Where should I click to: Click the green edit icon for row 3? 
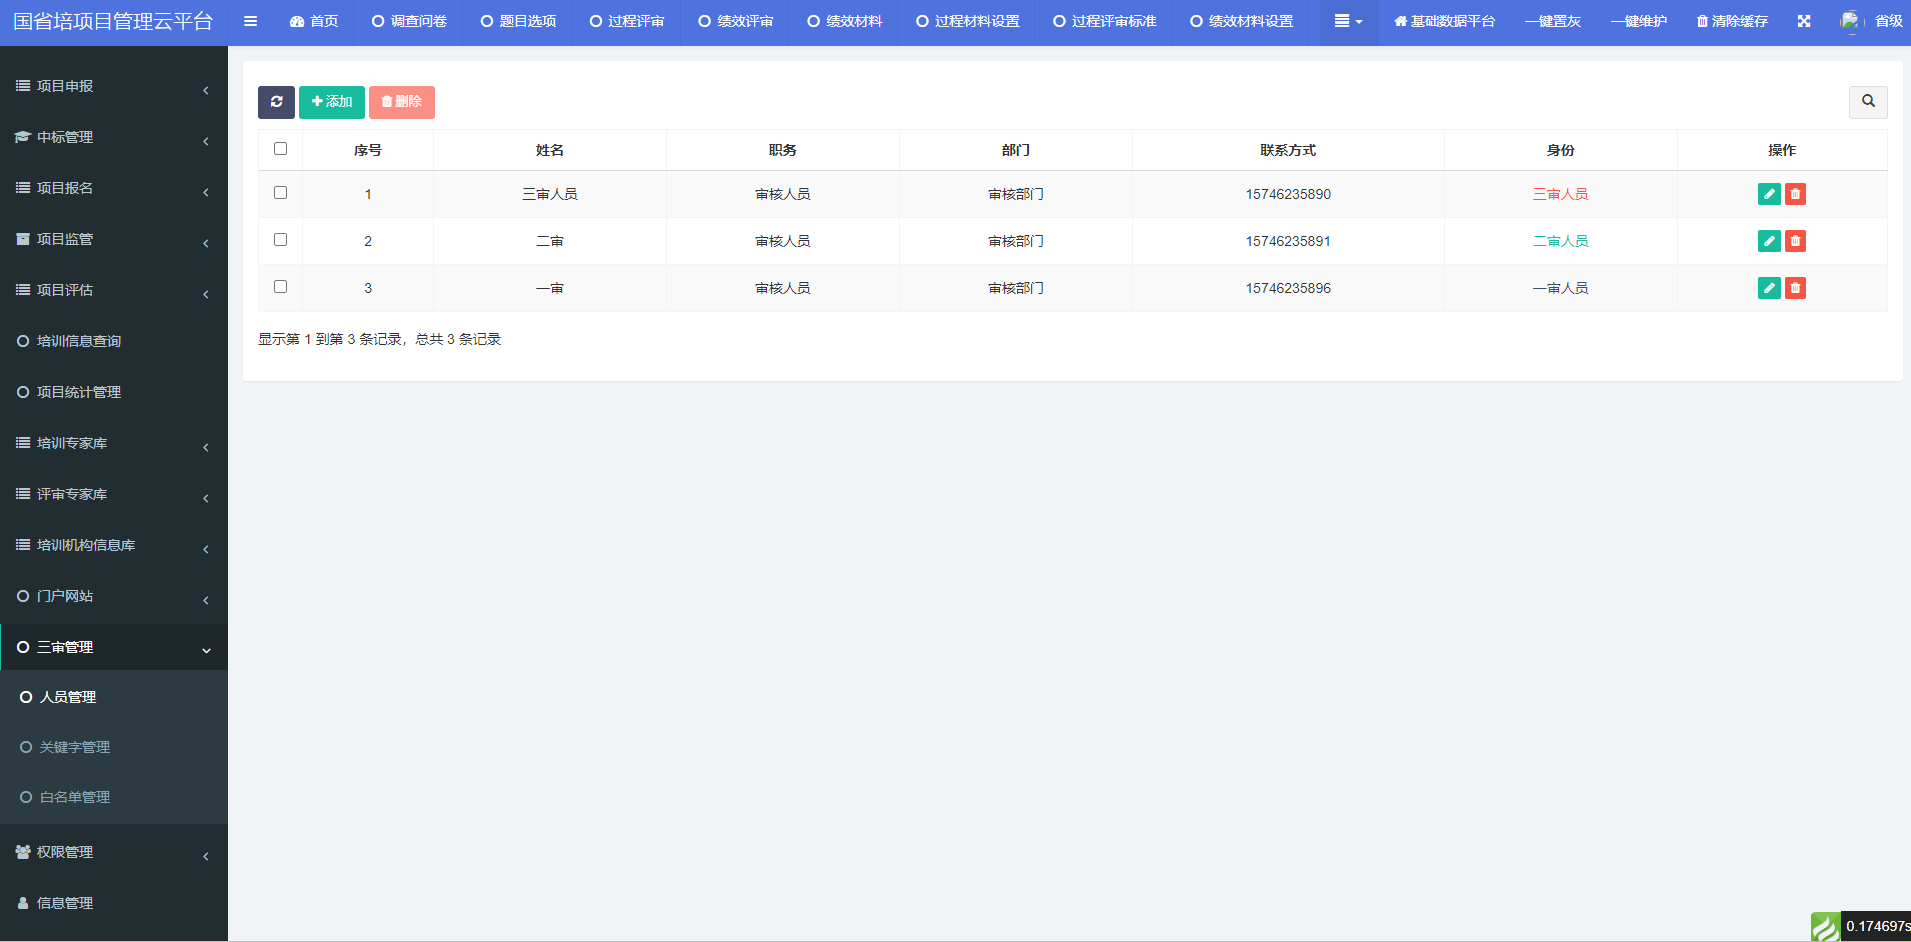[1768, 288]
